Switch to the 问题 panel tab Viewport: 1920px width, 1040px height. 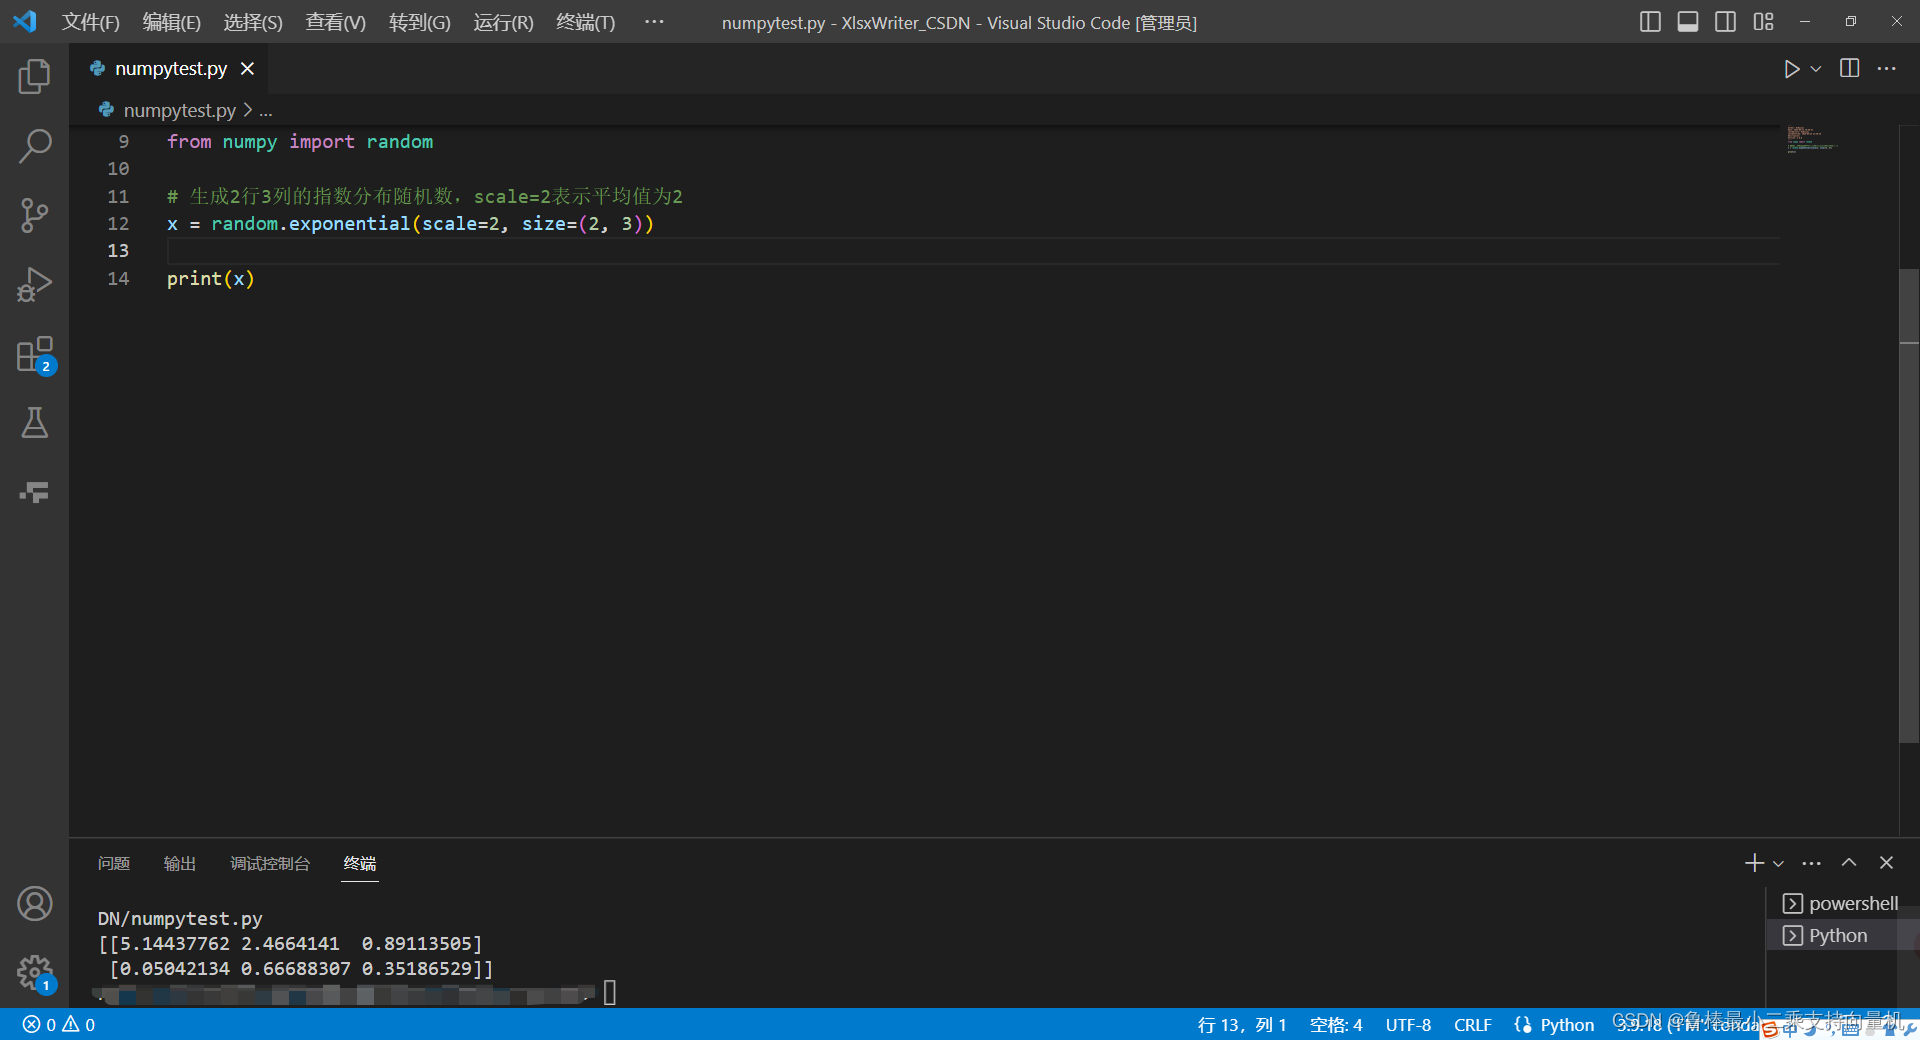(x=114, y=864)
